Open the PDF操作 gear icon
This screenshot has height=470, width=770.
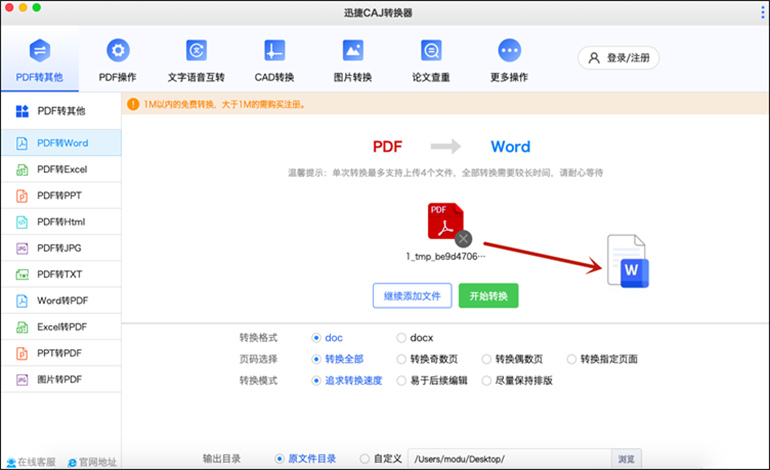[x=118, y=50]
